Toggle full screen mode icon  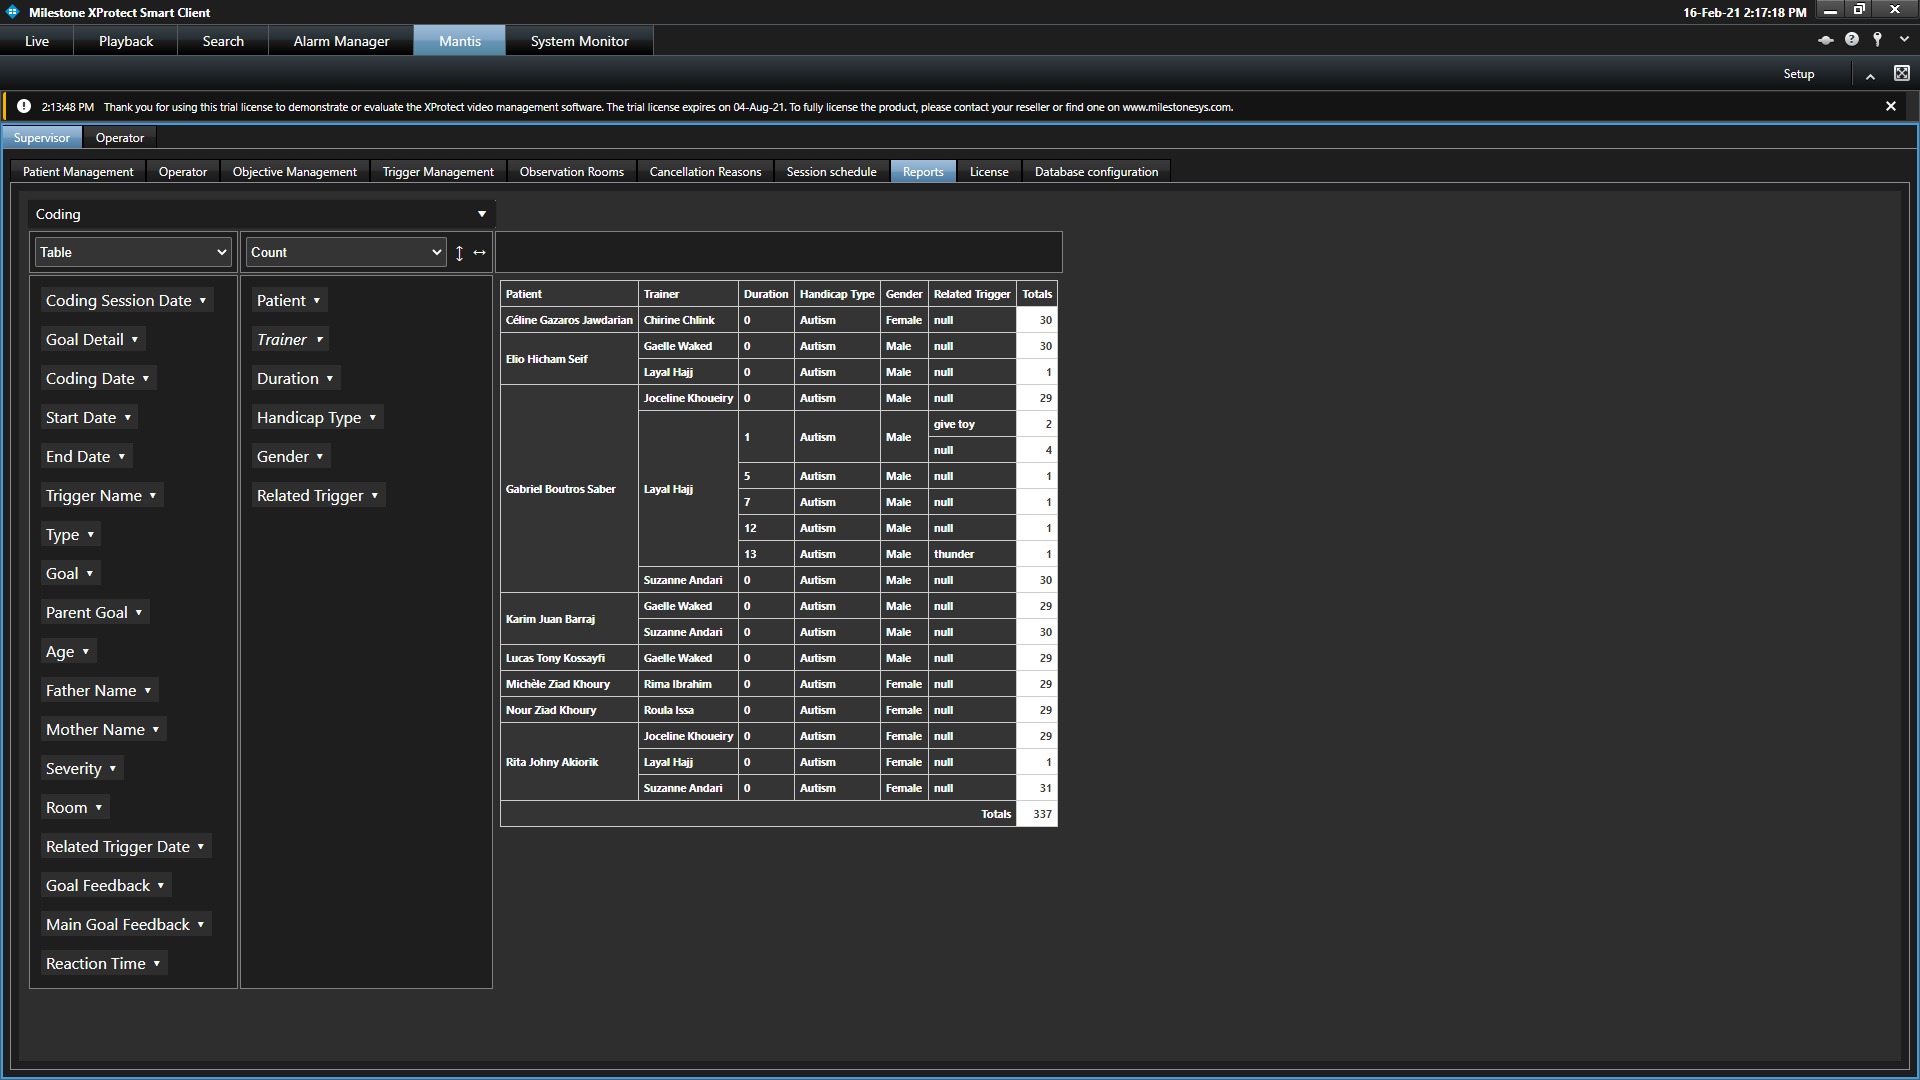pyautogui.click(x=1902, y=73)
